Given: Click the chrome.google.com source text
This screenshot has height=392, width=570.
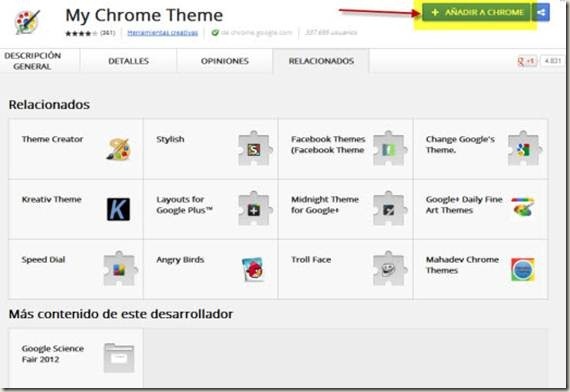Looking at the screenshot, I should click(x=256, y=33).
